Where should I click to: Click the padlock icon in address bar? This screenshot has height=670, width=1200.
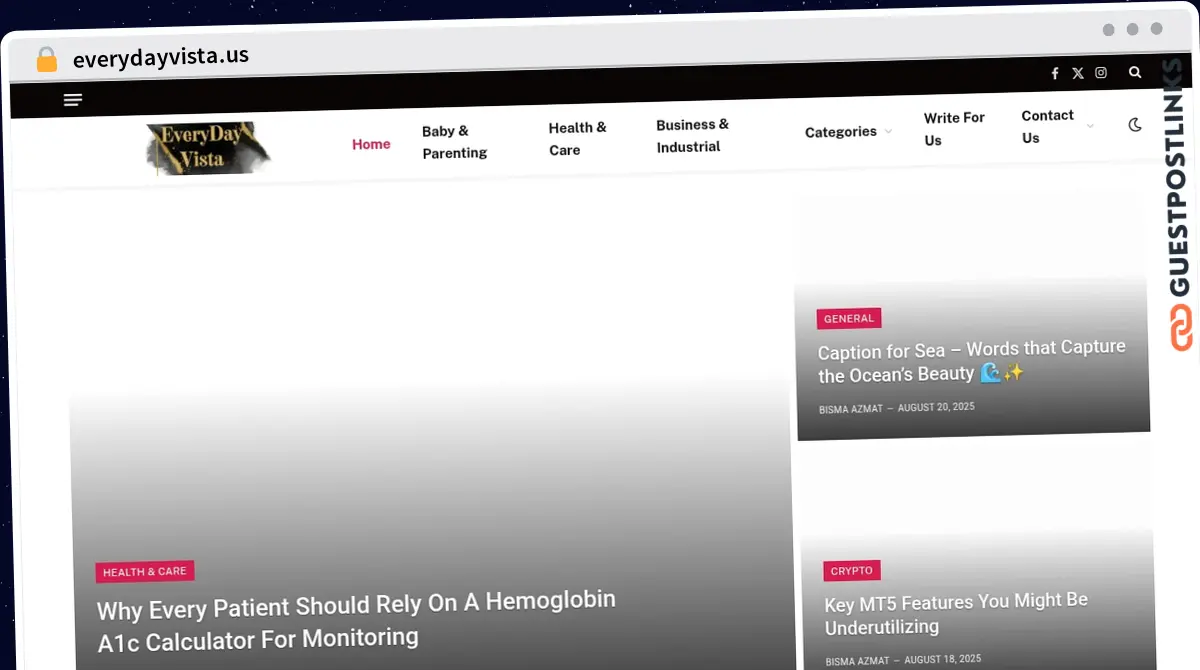point(47,59)
